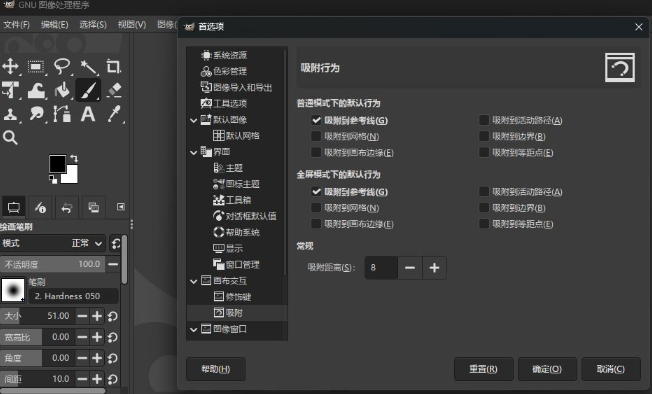
Task: Select the Zoom magnifier tool
Action: click(10, 138)
